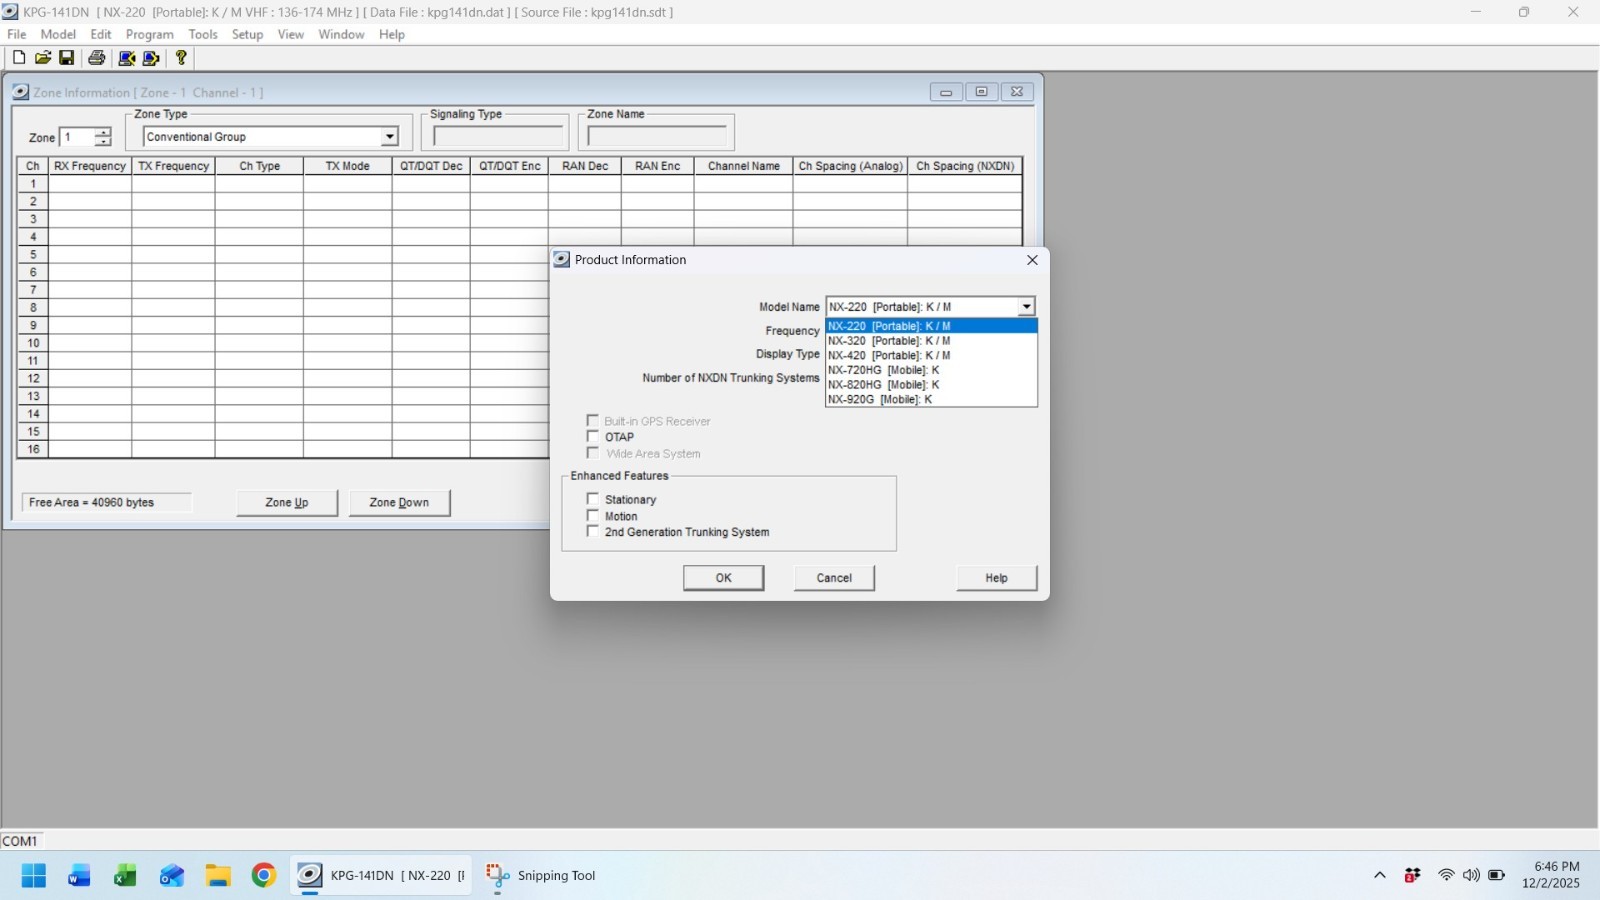Open the Window menu

pyautogui.click(x=341, y=34)
